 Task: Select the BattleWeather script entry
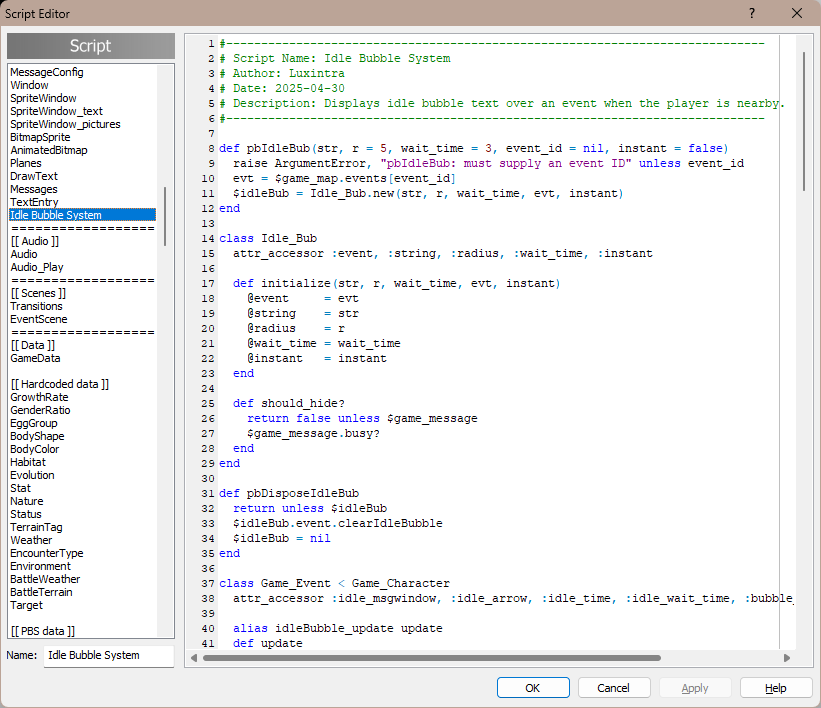point(44,579)
